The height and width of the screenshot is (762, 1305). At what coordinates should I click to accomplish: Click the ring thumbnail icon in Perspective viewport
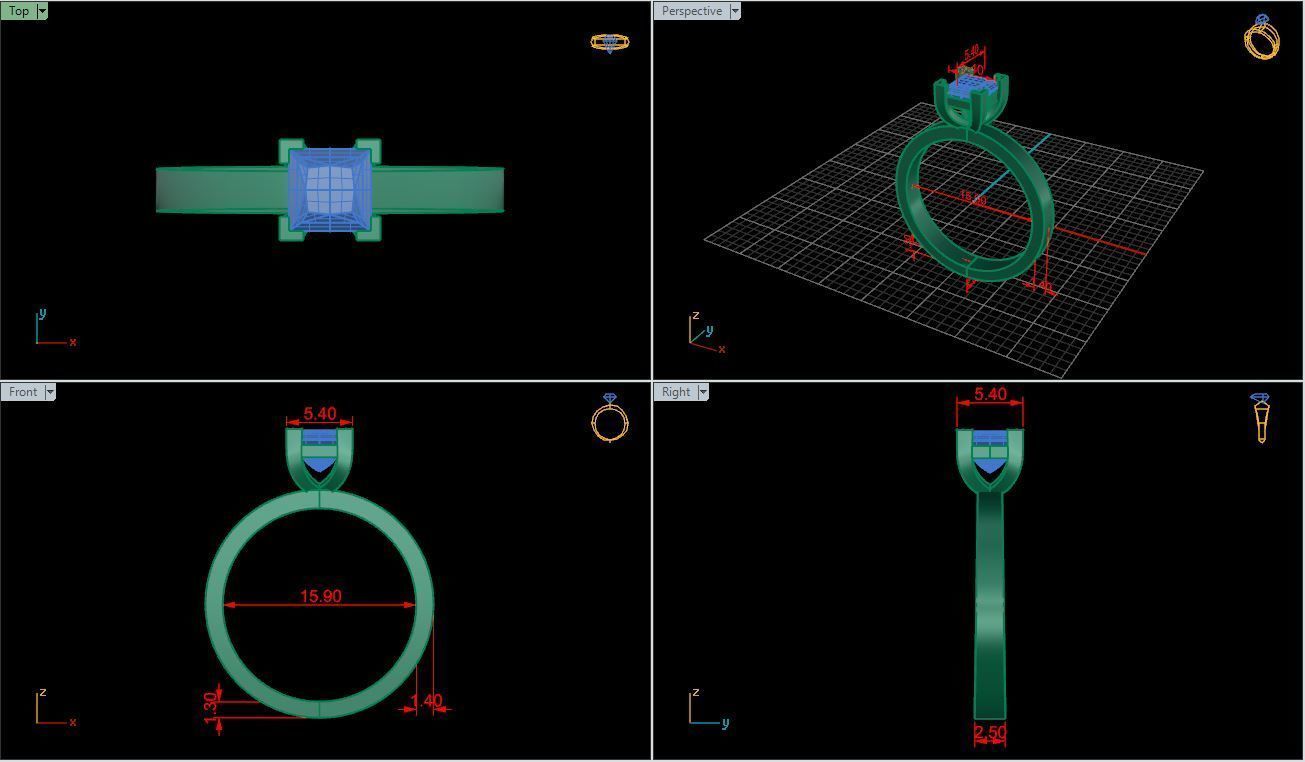(1262, 37)
